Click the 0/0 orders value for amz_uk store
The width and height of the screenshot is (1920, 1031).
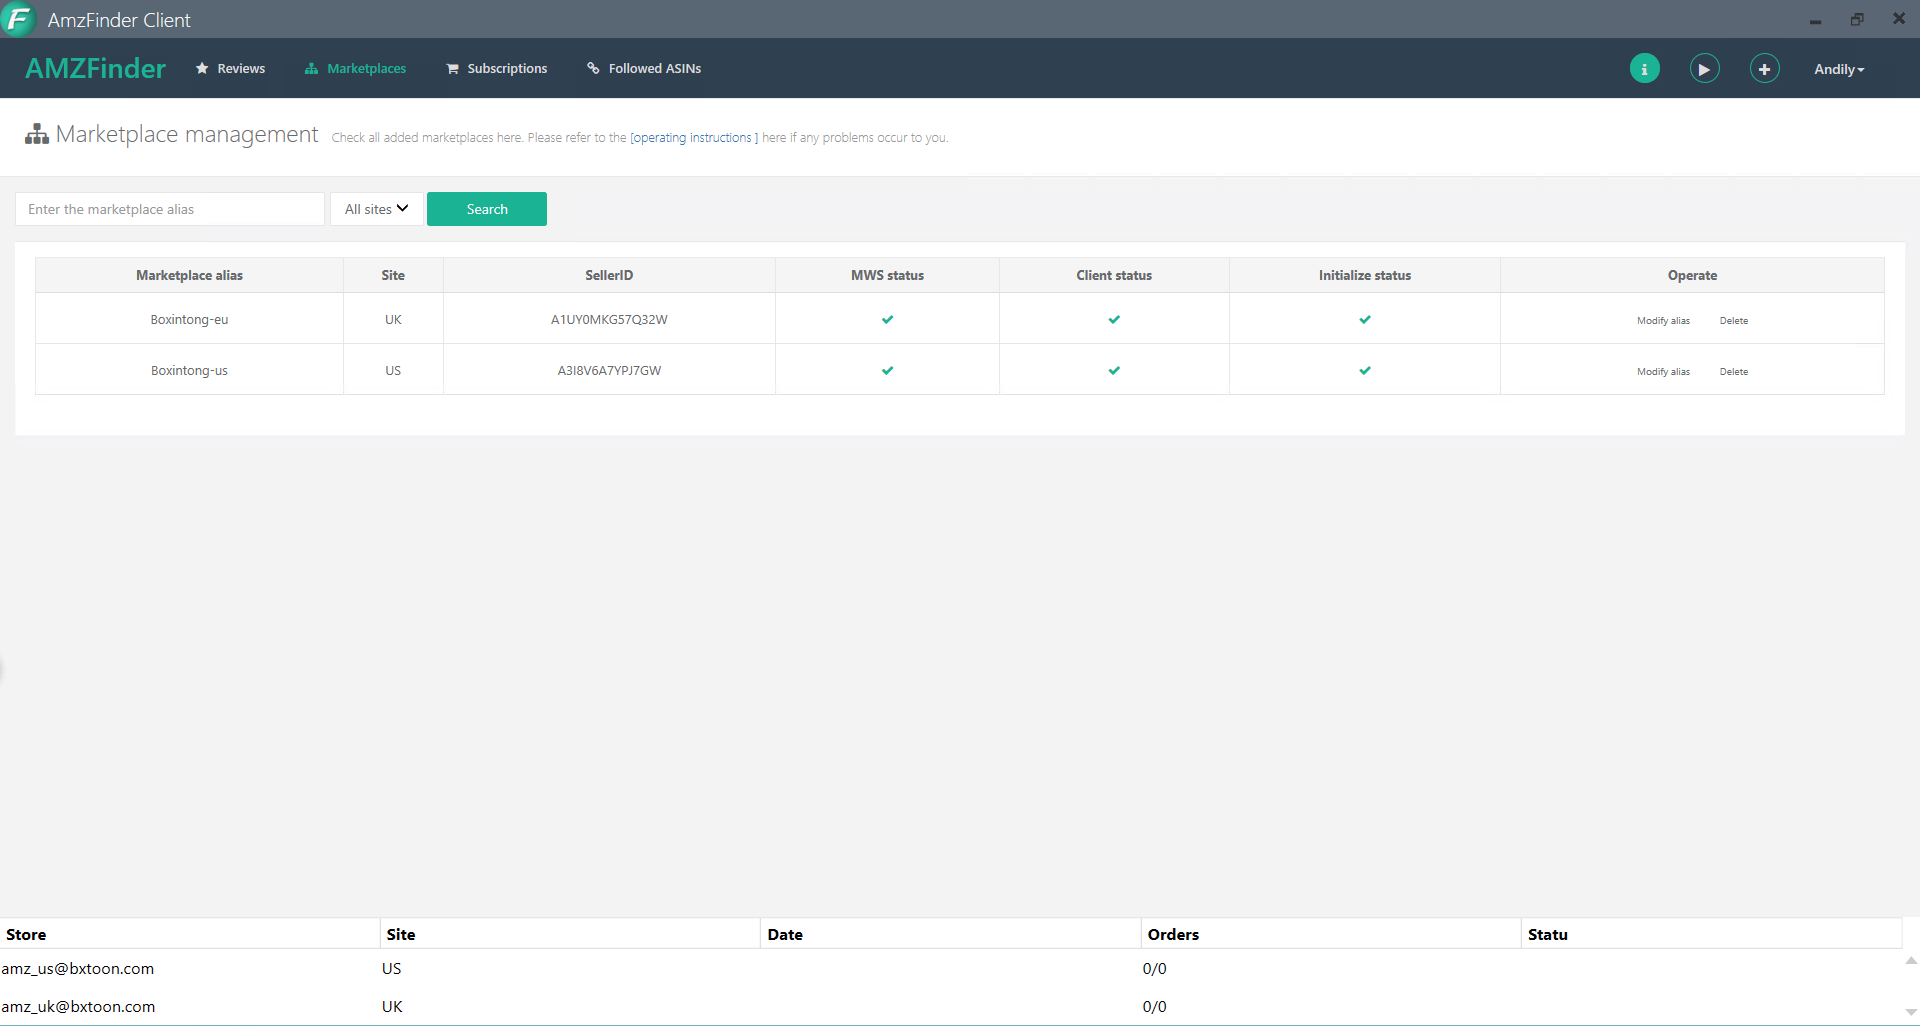(1154, 1007)
